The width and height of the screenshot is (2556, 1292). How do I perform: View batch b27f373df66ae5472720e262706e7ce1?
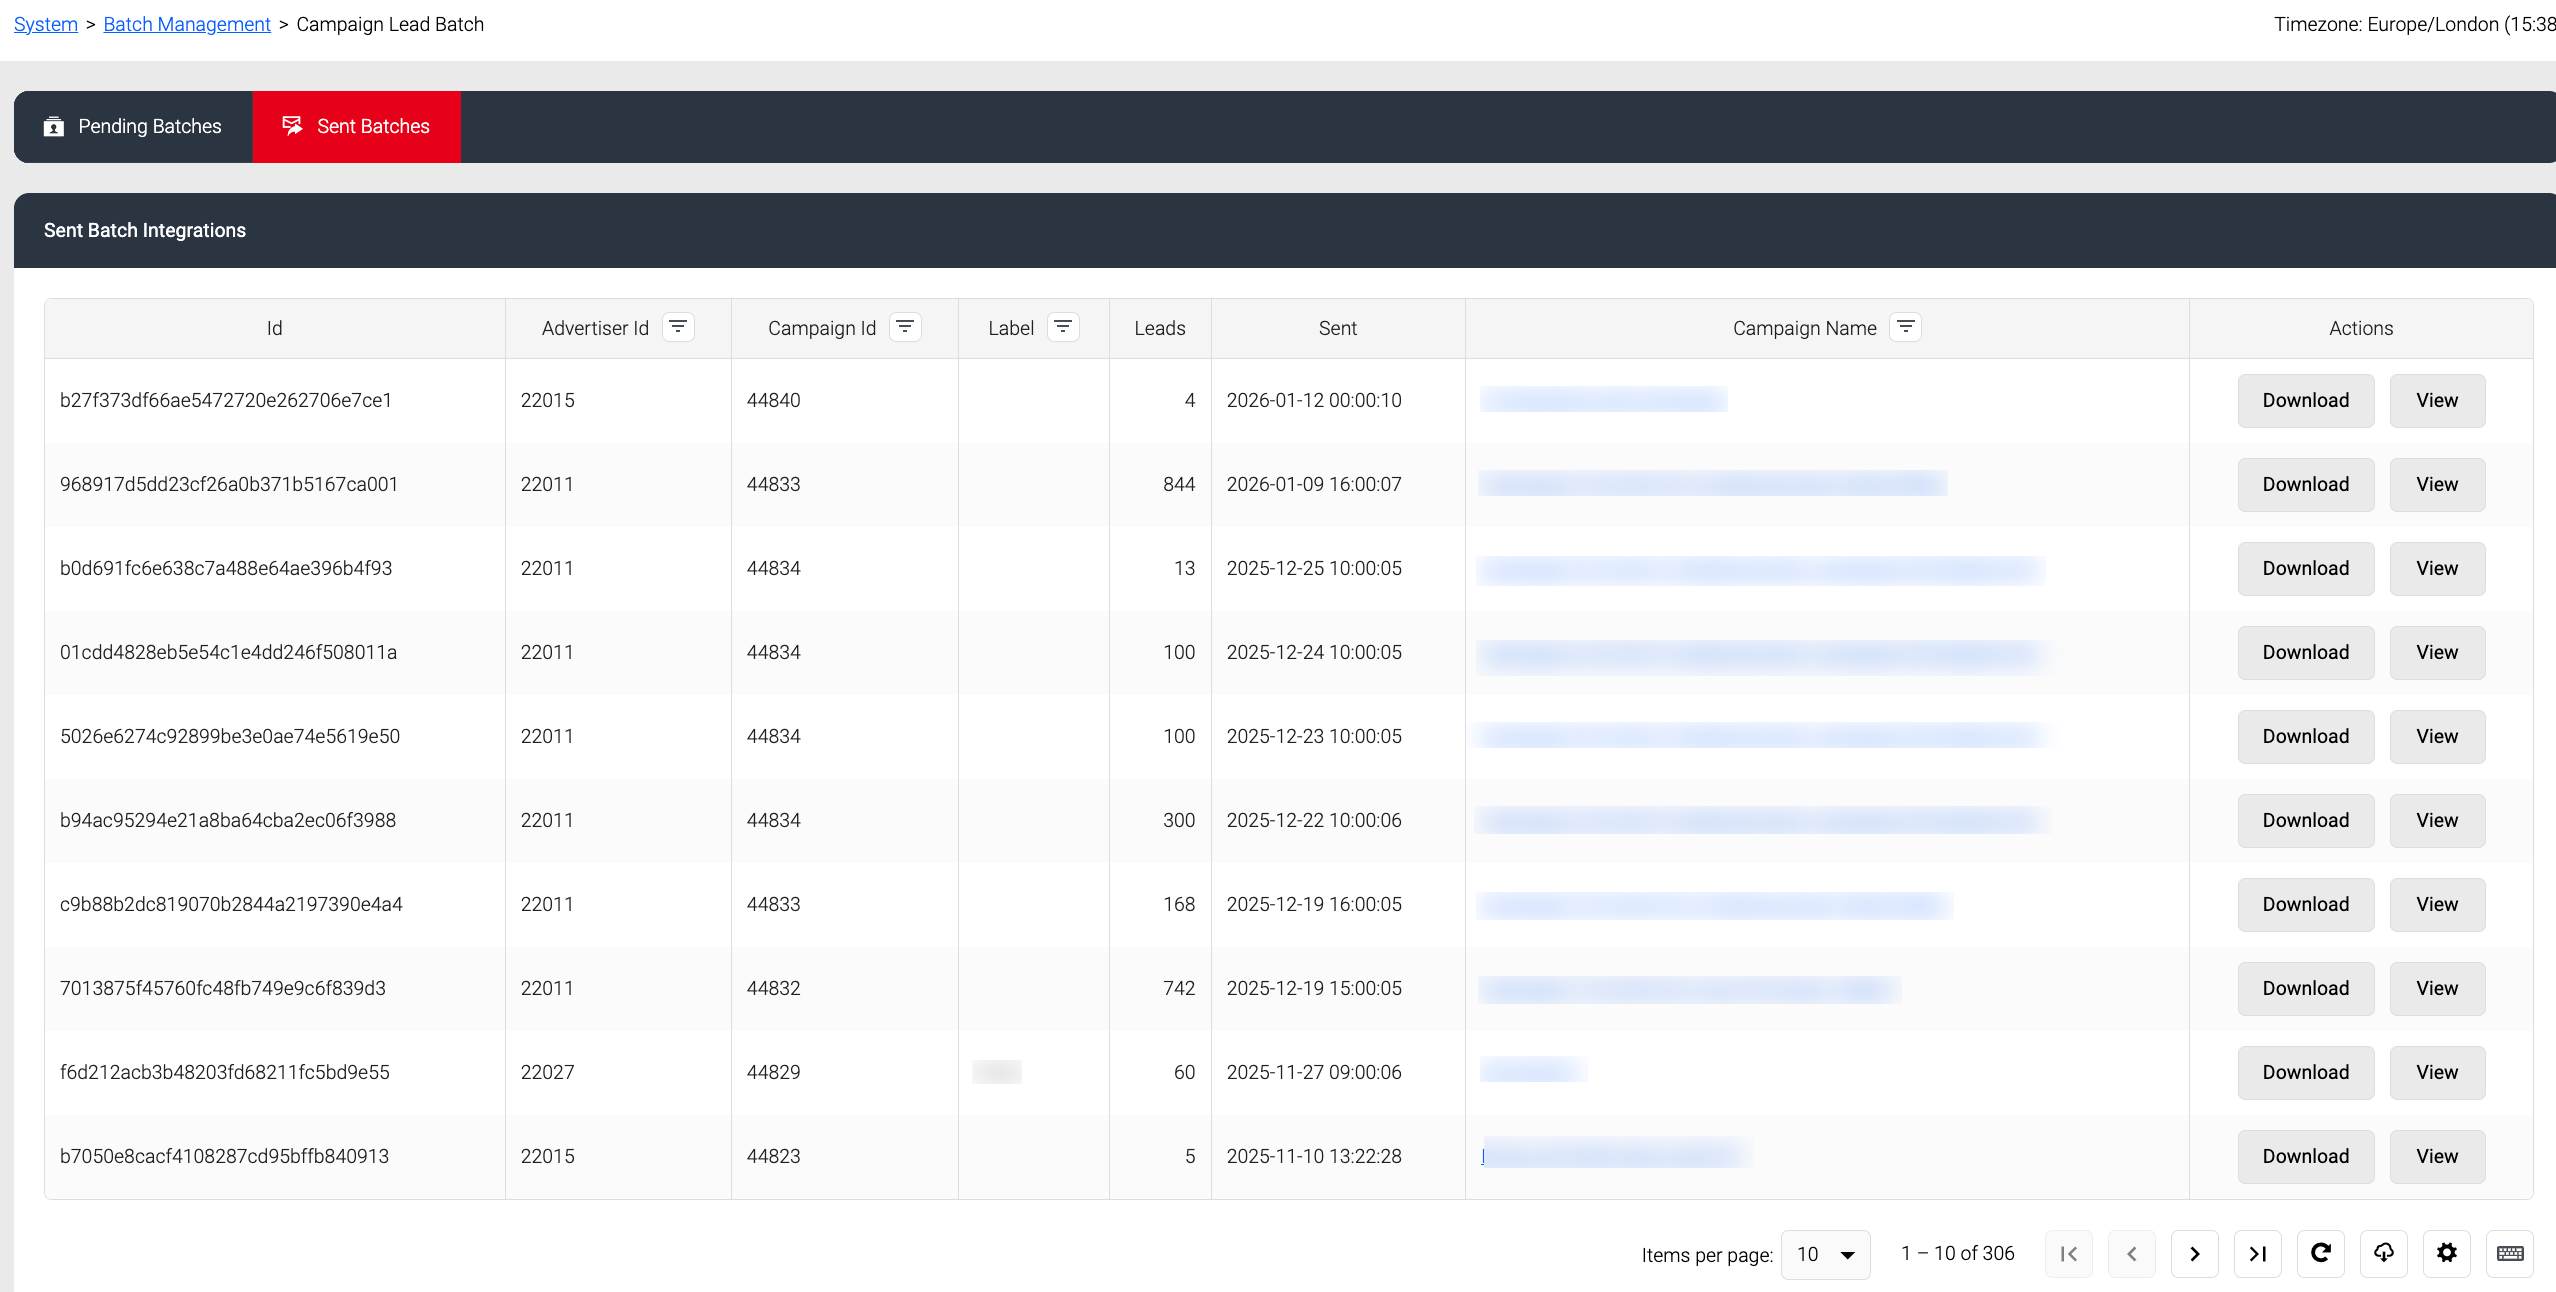(x=2437, y=401)
